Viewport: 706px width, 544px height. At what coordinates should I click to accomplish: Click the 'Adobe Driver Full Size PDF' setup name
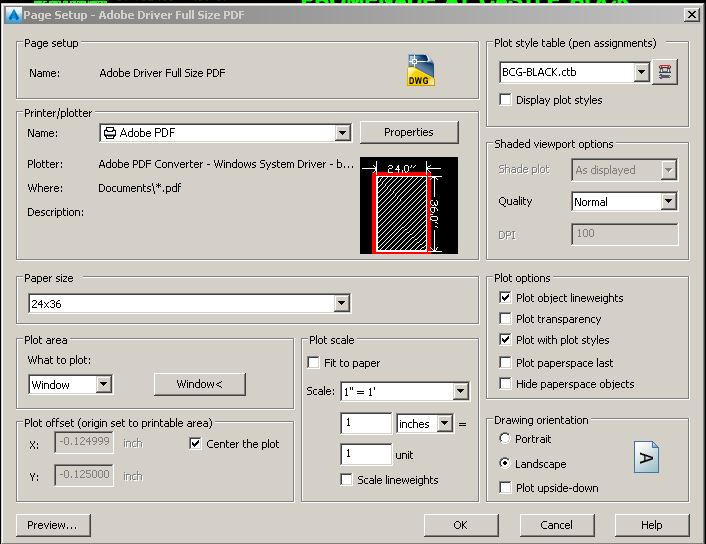coord(162,73)
